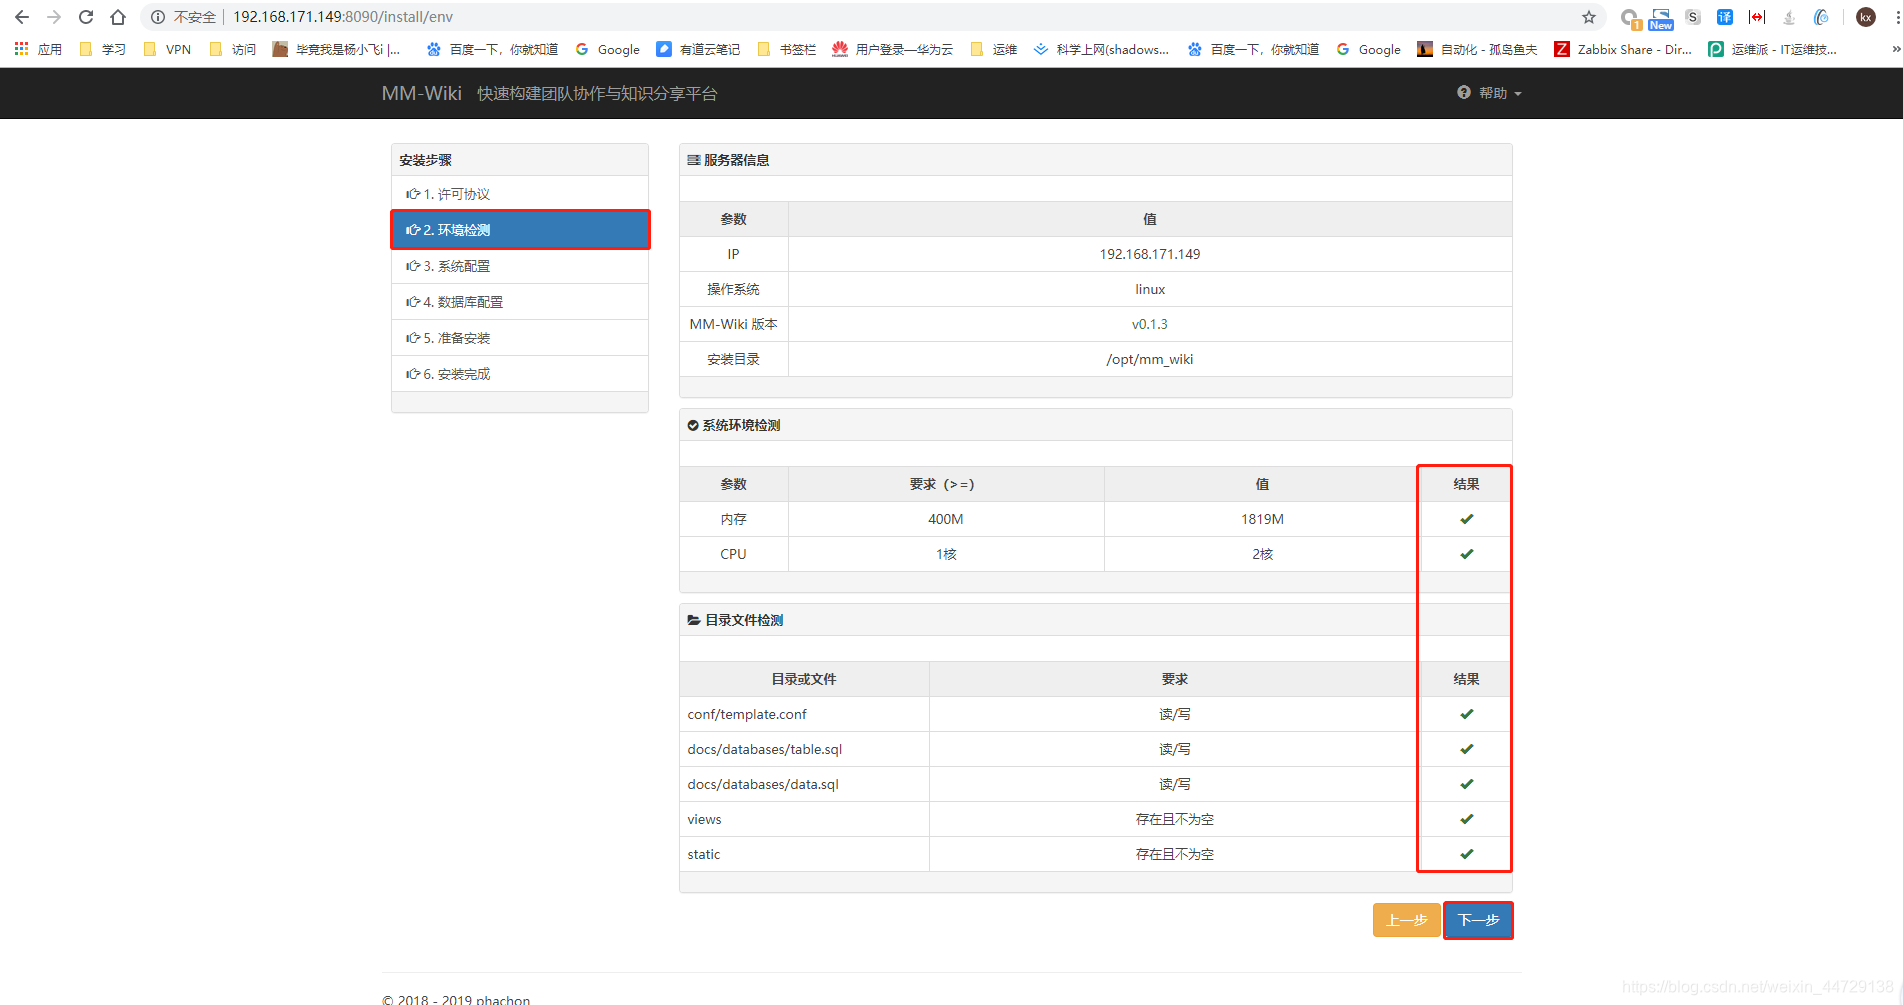Open the 运维派 - IT运维技 bookmark

point(1772,49)
